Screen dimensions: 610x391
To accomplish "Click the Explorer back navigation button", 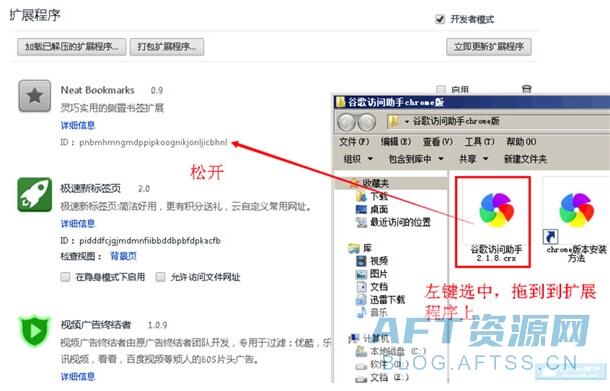I will (x=346, y=122).
